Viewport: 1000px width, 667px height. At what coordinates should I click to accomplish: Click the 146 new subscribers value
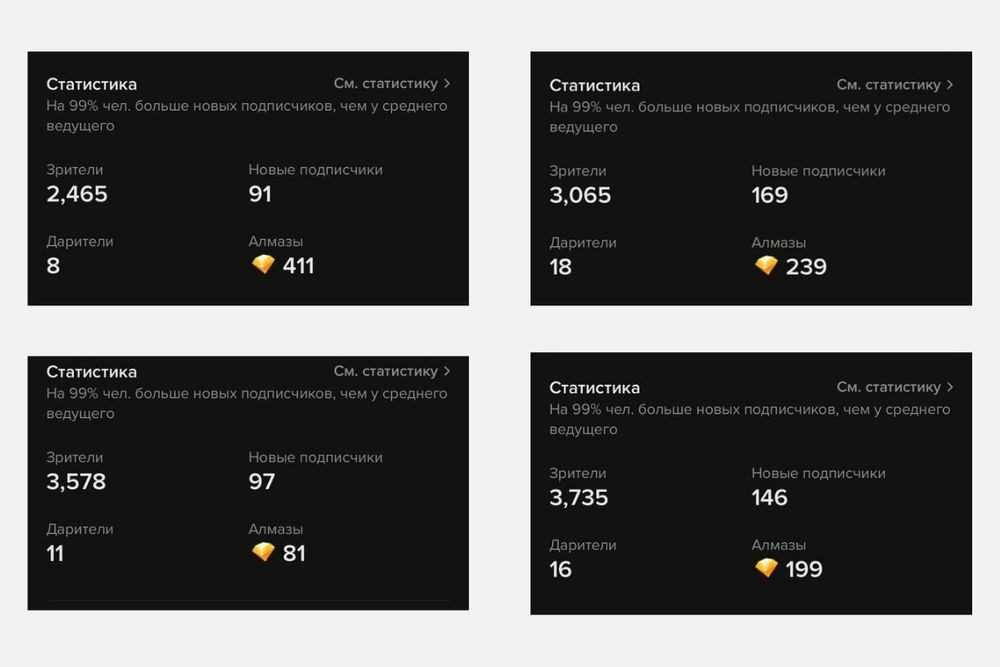(x=770, y=497)
